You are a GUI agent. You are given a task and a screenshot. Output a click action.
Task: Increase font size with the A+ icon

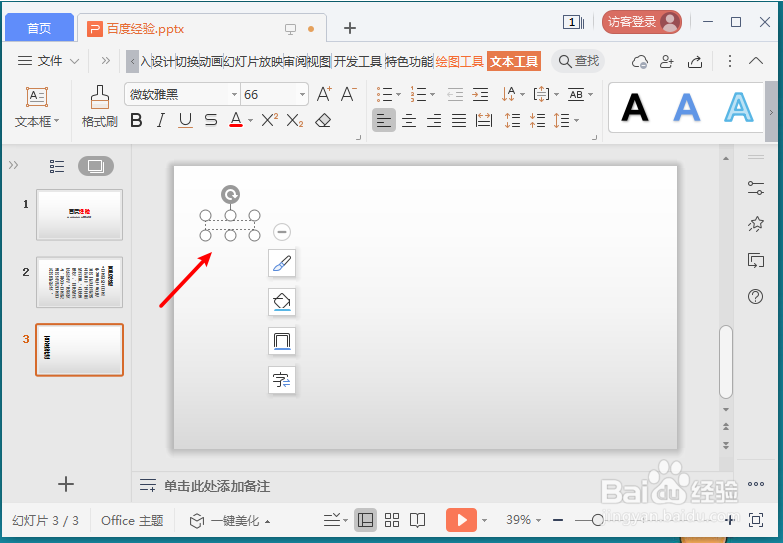[324, 94]
